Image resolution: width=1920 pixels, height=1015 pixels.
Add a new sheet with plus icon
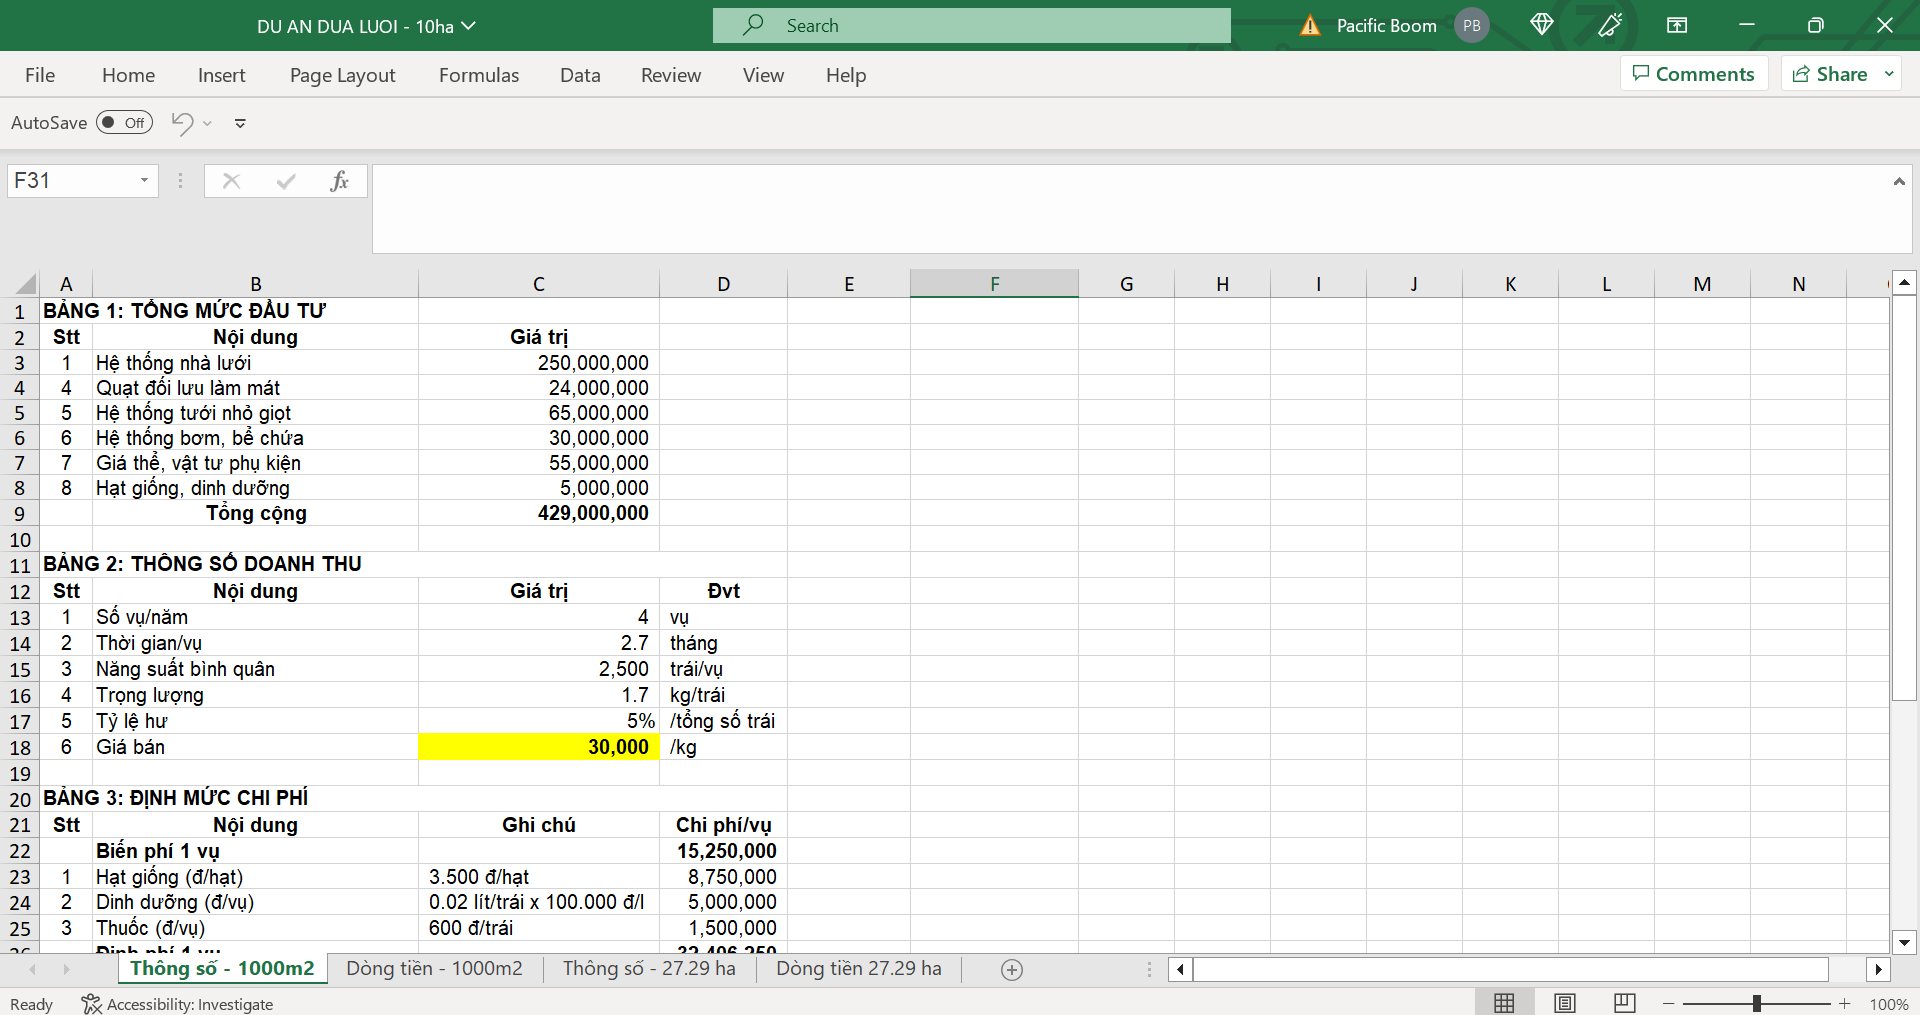pyautogui.click(x=1012, y=970)
